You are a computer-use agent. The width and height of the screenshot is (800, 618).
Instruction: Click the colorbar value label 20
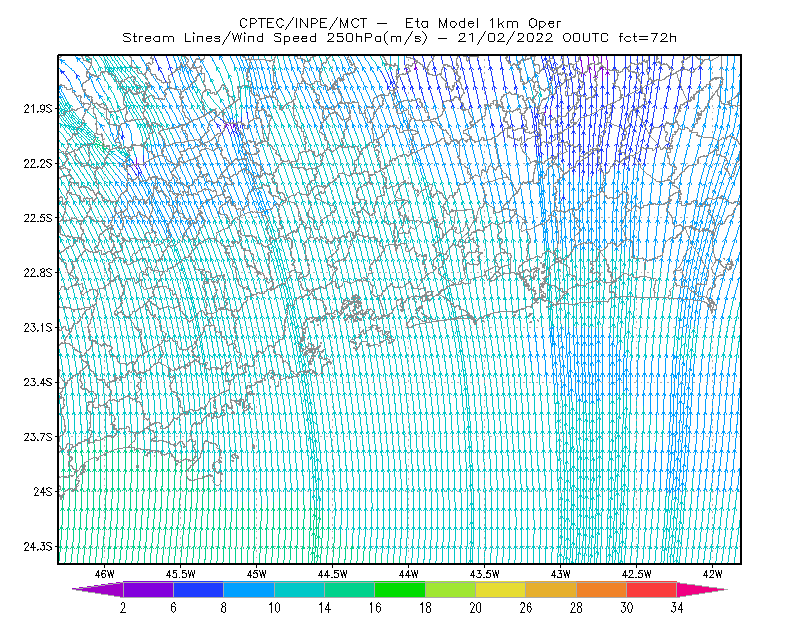pos(476,608)
